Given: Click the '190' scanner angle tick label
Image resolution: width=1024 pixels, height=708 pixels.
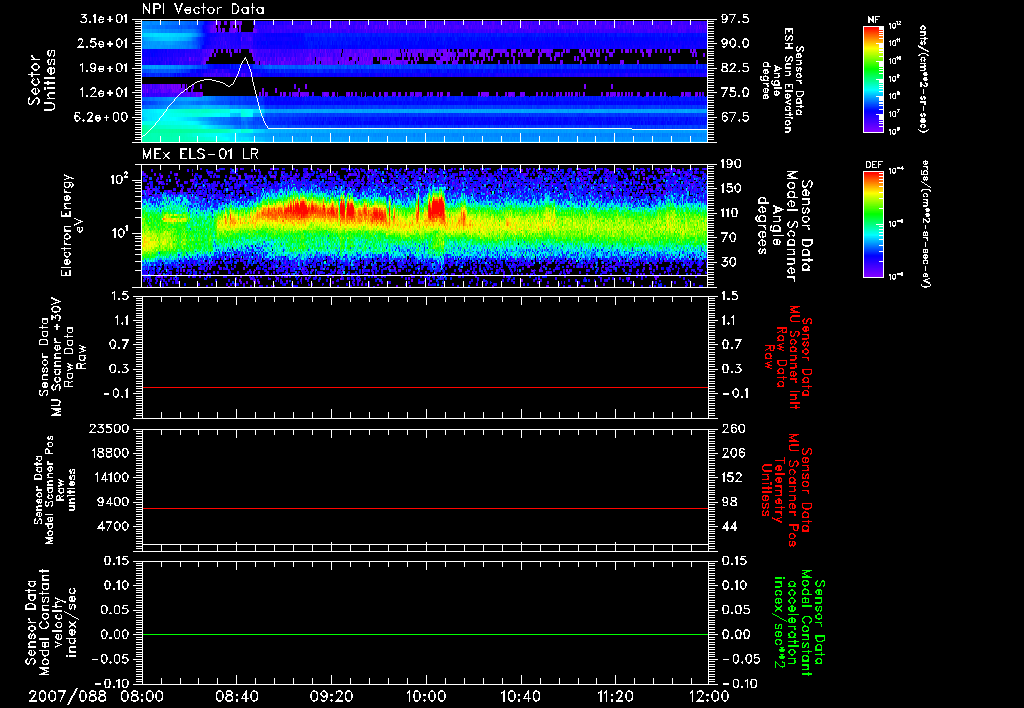Looking at the screenshot, I should click(731, 164).
